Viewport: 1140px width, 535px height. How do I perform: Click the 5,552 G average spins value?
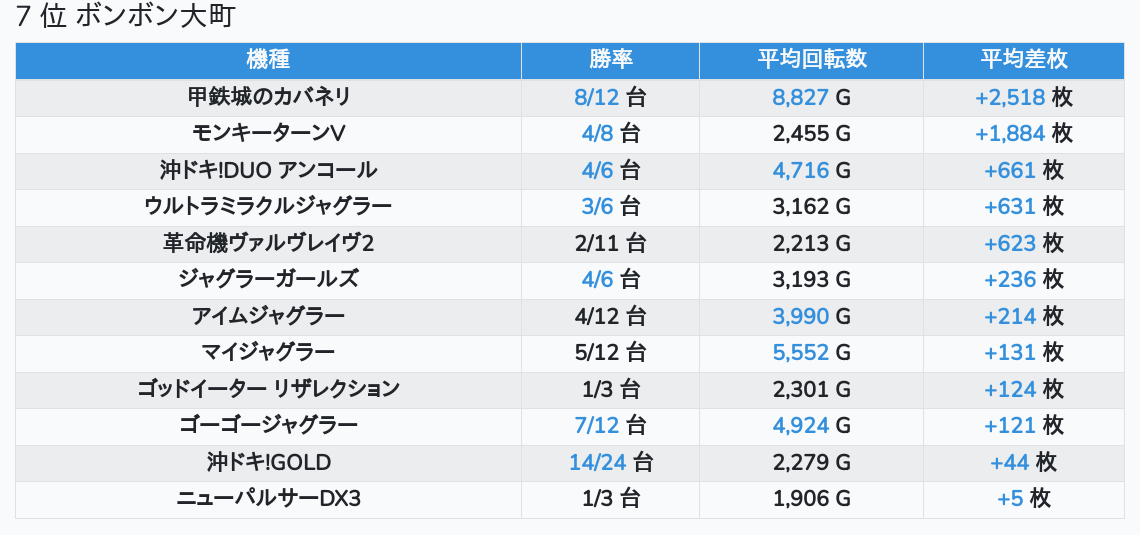point(800,352)
